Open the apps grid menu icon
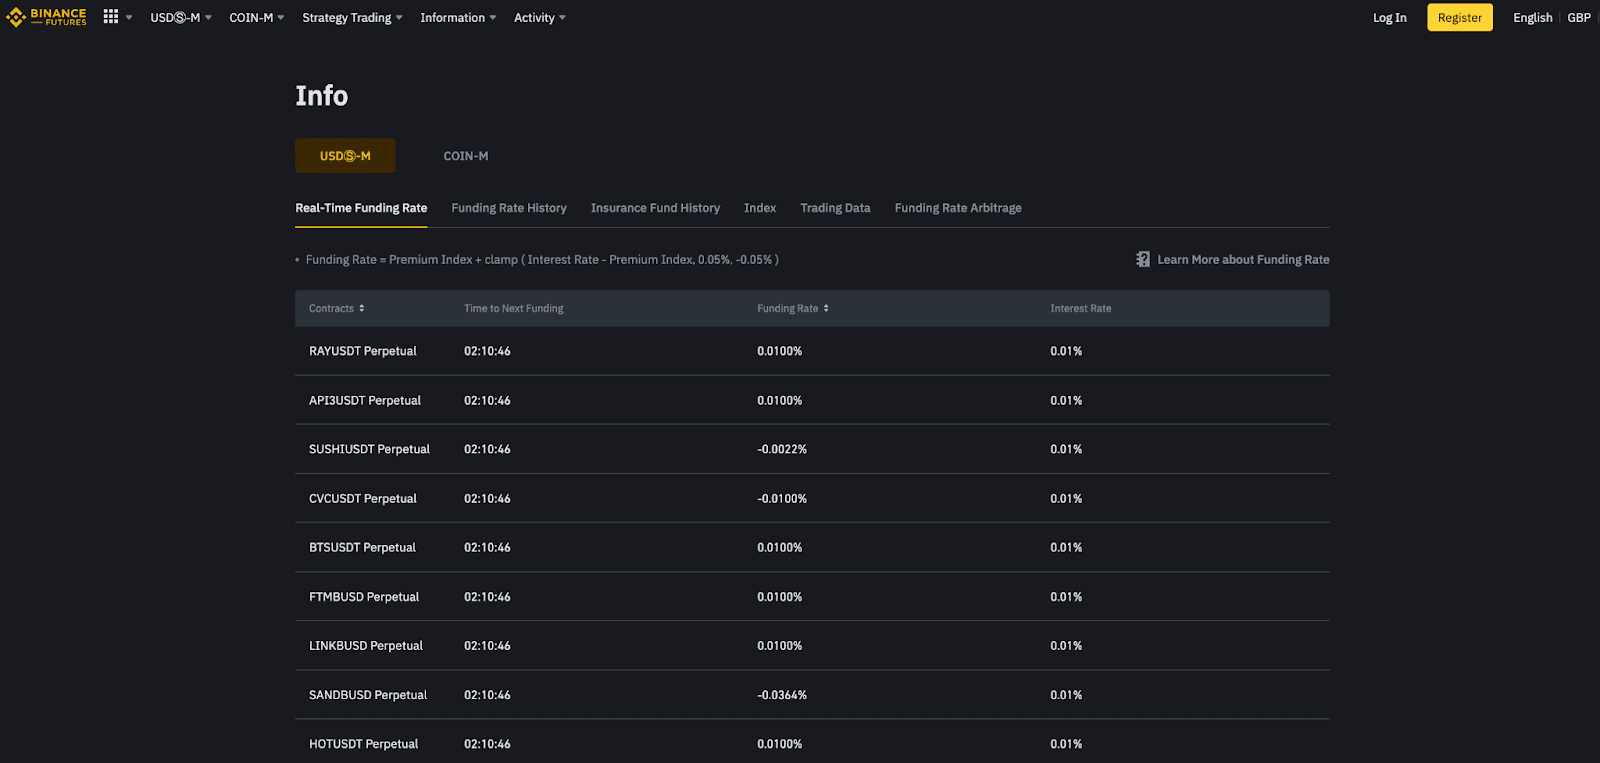Viewport: 1600px width, 763px height. [x=111, y=17]
